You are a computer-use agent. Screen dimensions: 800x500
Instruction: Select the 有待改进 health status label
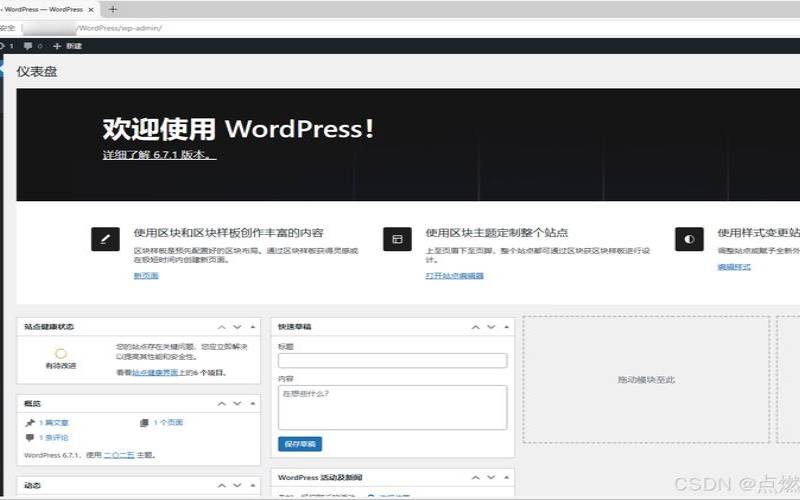[x=61, y=366]
